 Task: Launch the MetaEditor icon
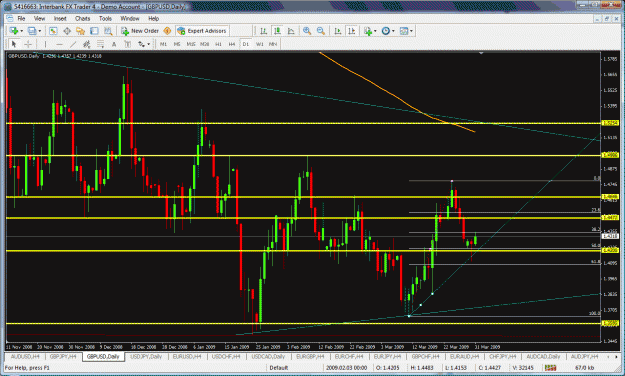[x=167, y=31]
